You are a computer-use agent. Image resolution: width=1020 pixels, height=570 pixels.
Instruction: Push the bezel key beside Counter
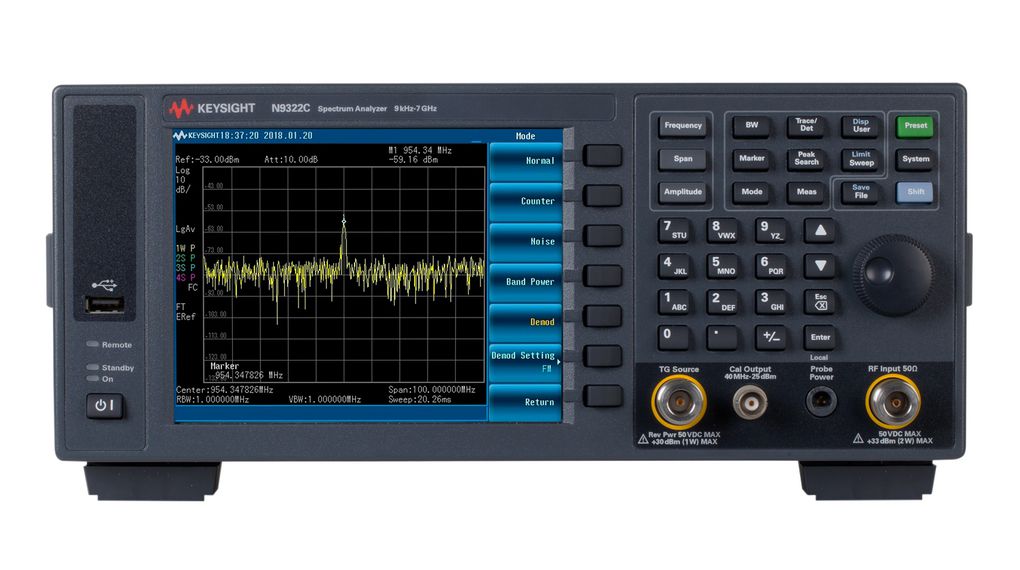[602, 195]
